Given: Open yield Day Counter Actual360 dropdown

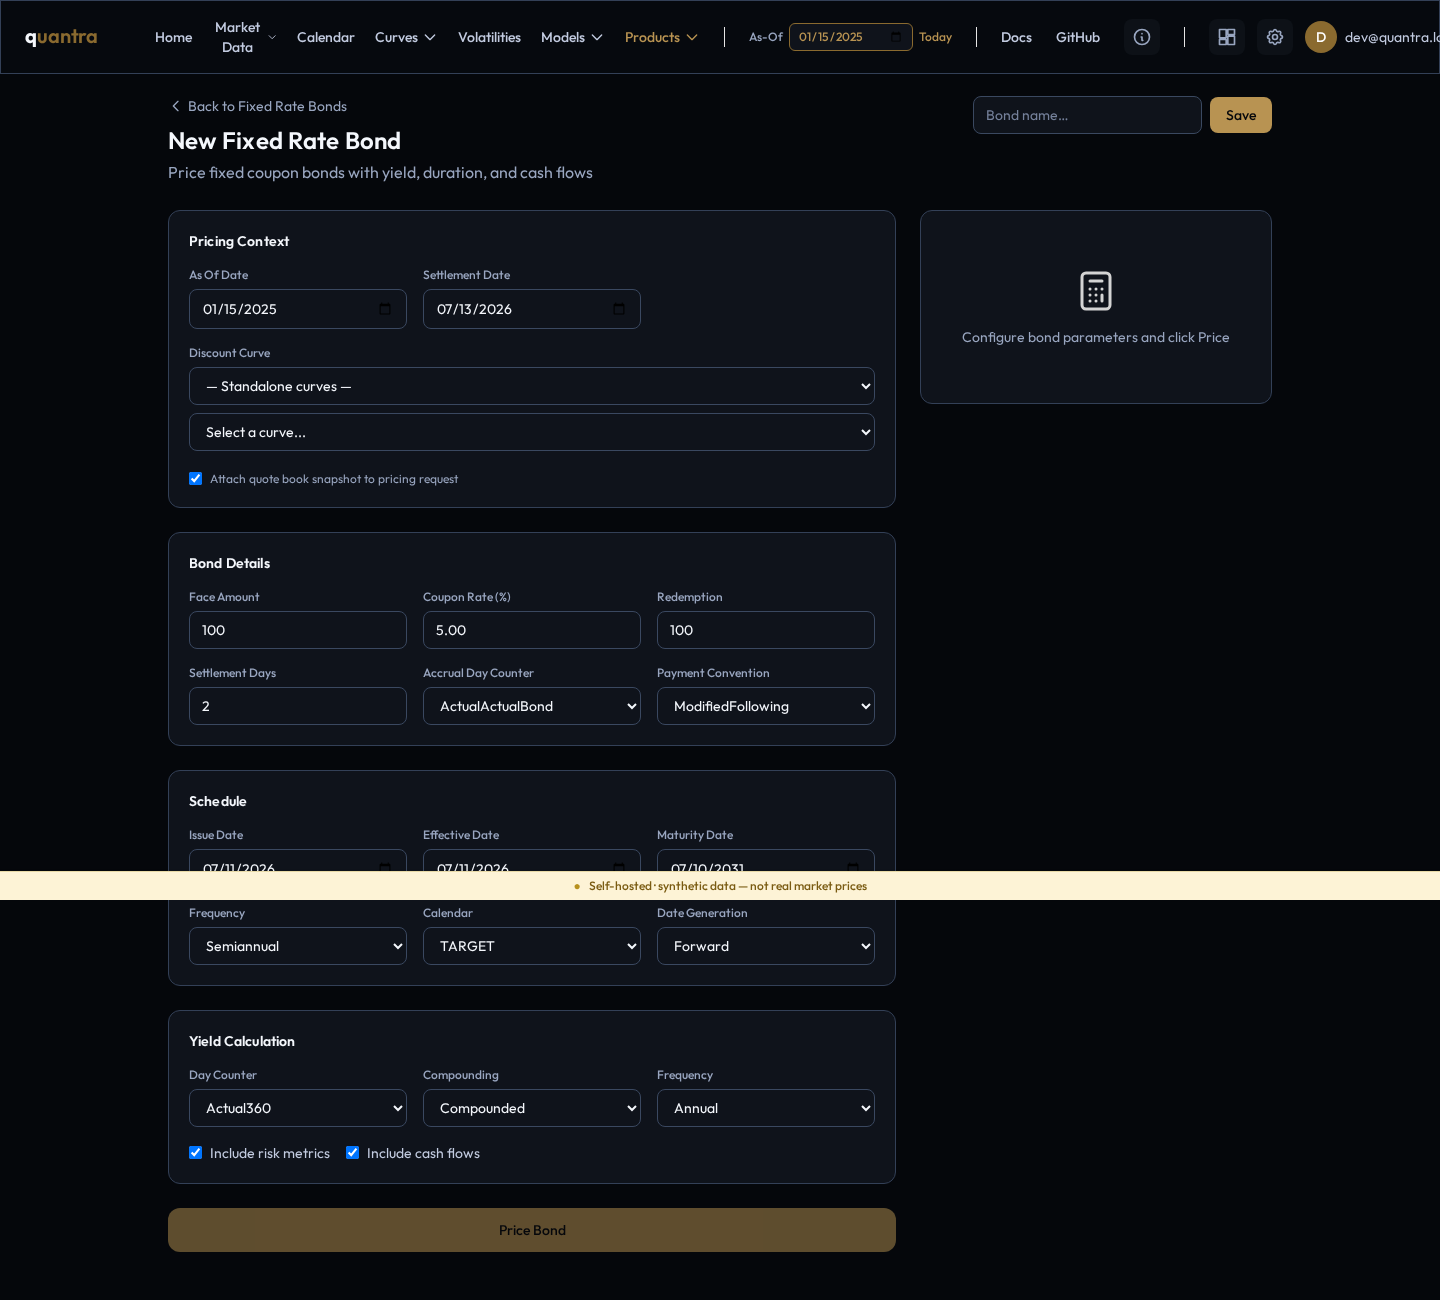Looking at the screenshot, I should tap(298, 1108).
